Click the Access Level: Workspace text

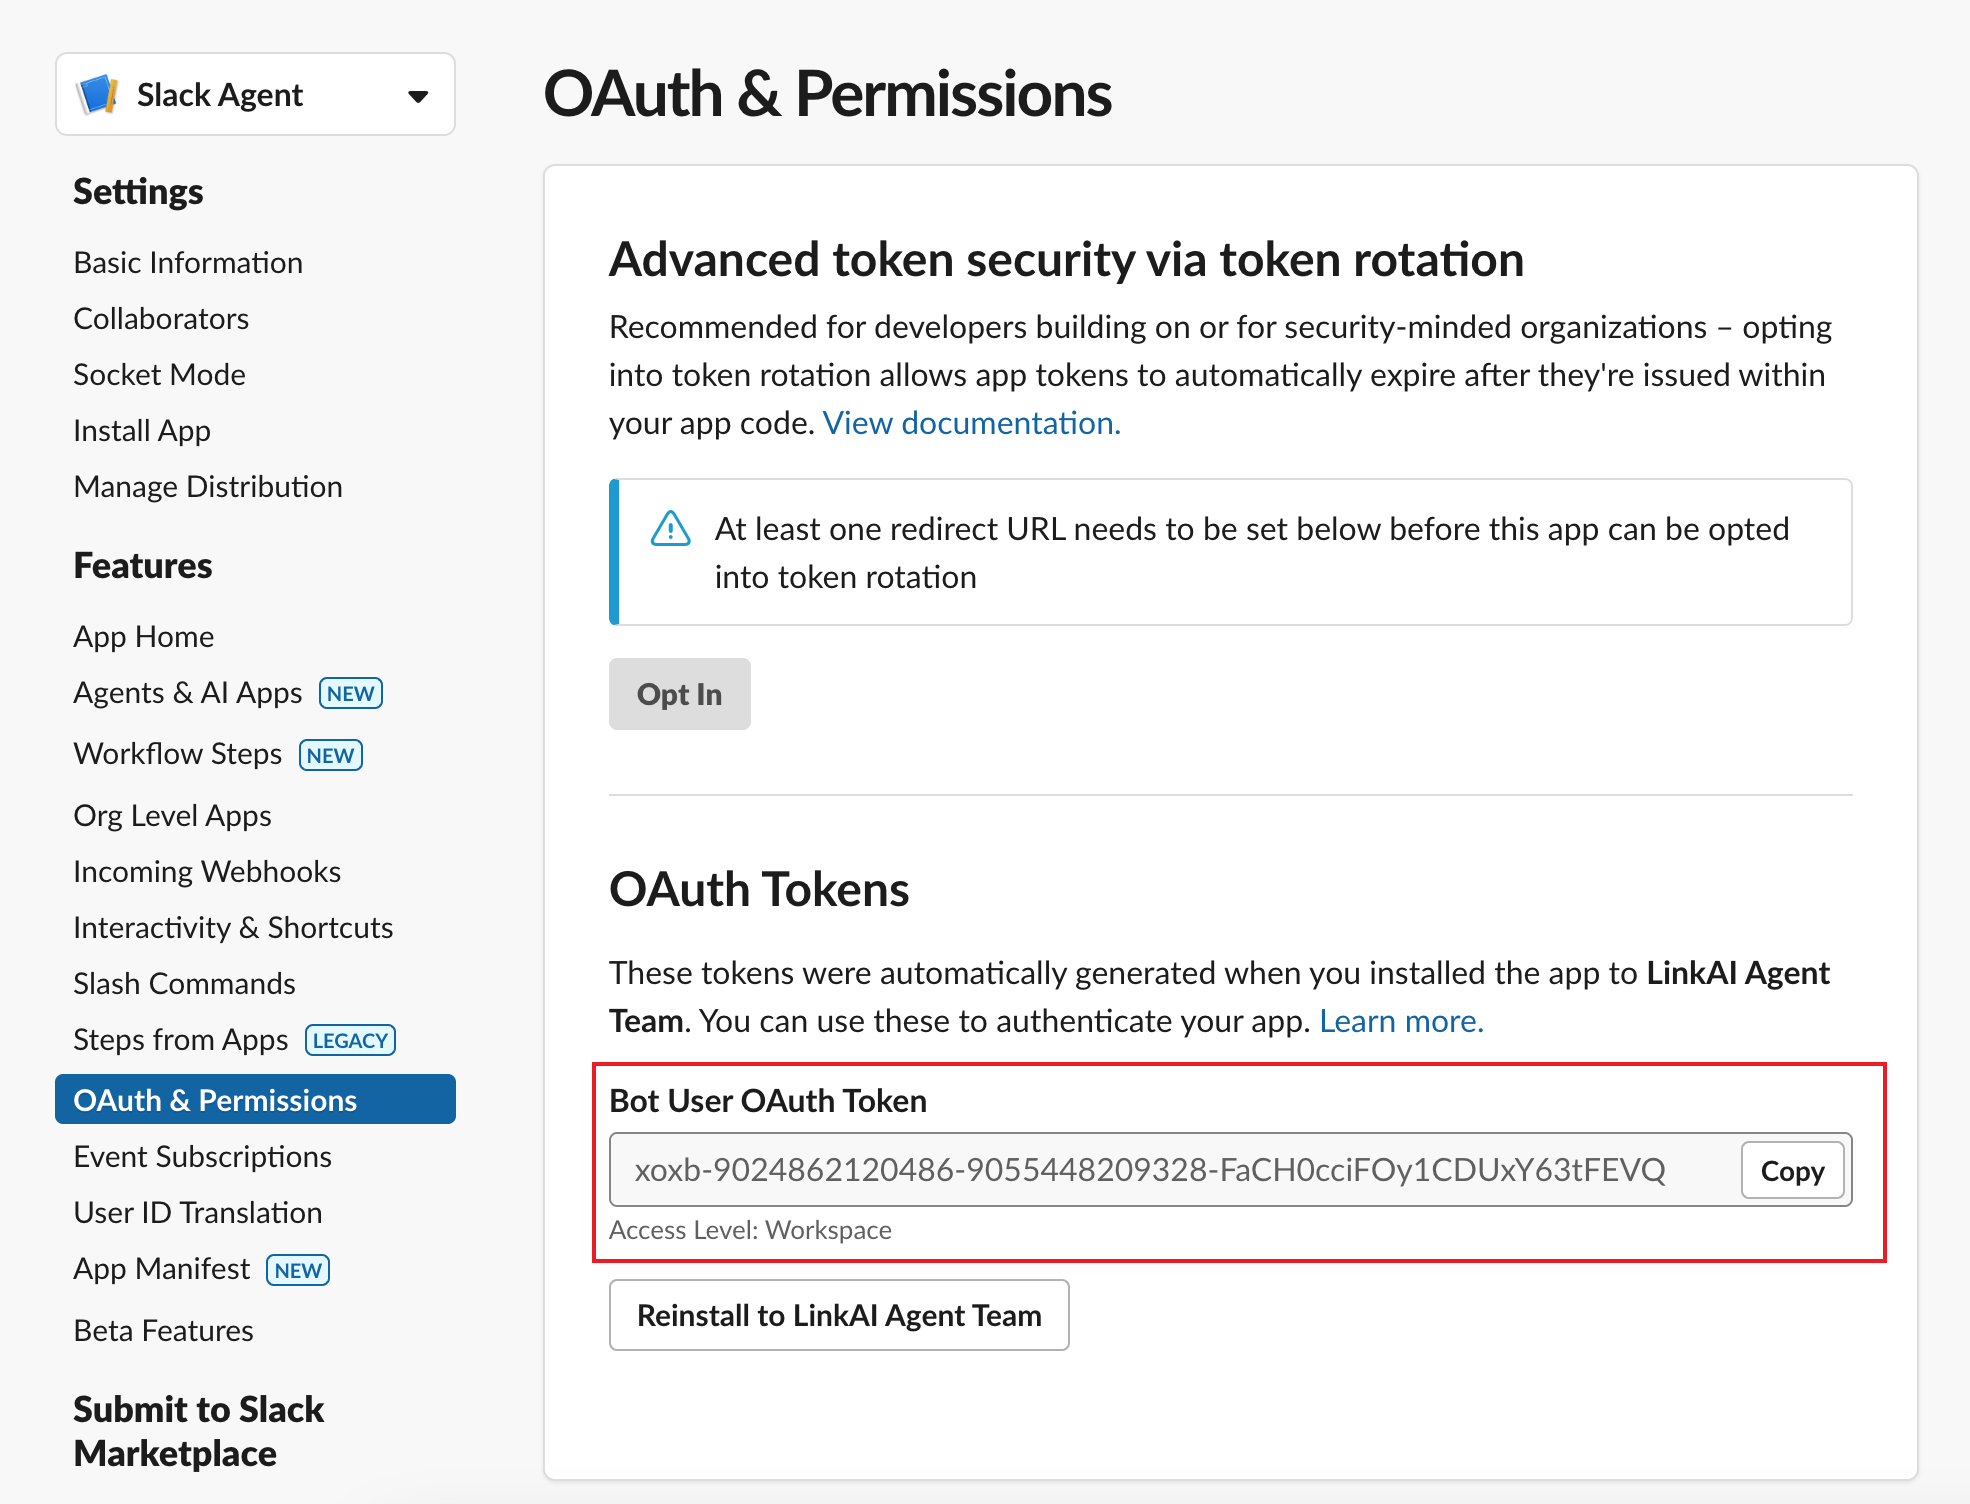pyautogui.click(x=750, y=1230)
